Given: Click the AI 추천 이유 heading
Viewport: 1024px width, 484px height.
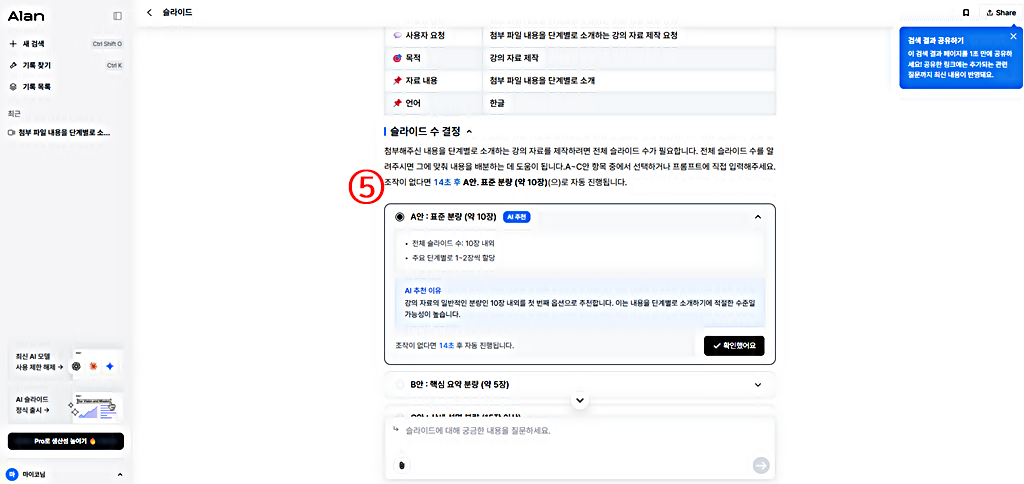Looking at the screenshot, I should 423,290.
